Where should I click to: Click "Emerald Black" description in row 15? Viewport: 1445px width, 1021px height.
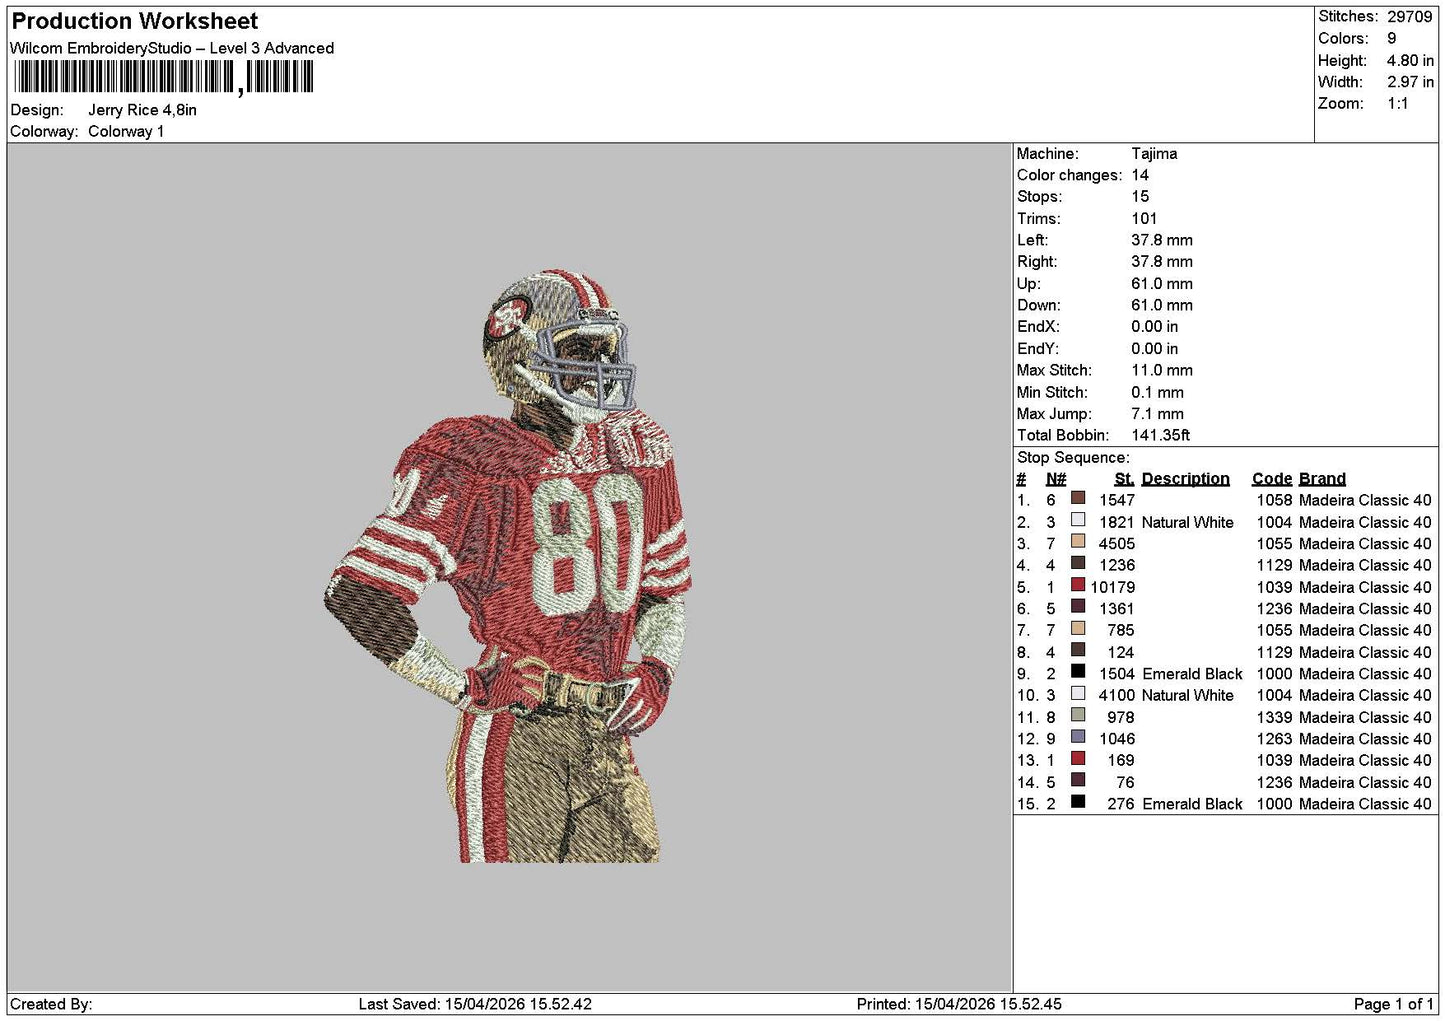click(1193, 804)
